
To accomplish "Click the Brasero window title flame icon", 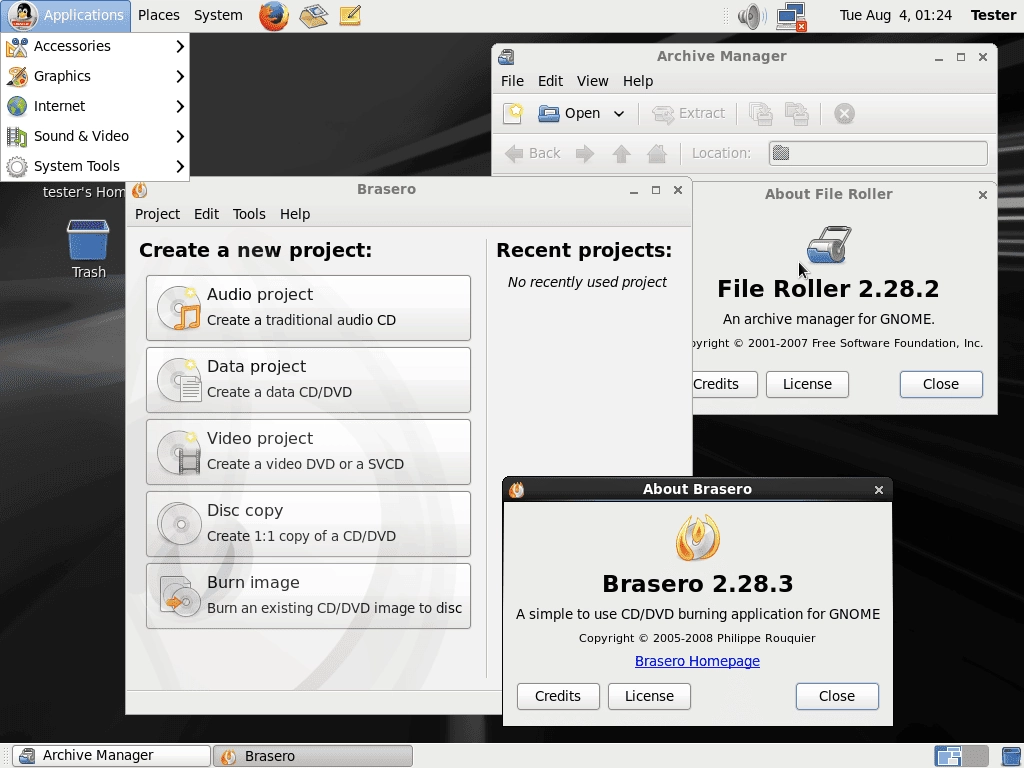I will point(139,190).
